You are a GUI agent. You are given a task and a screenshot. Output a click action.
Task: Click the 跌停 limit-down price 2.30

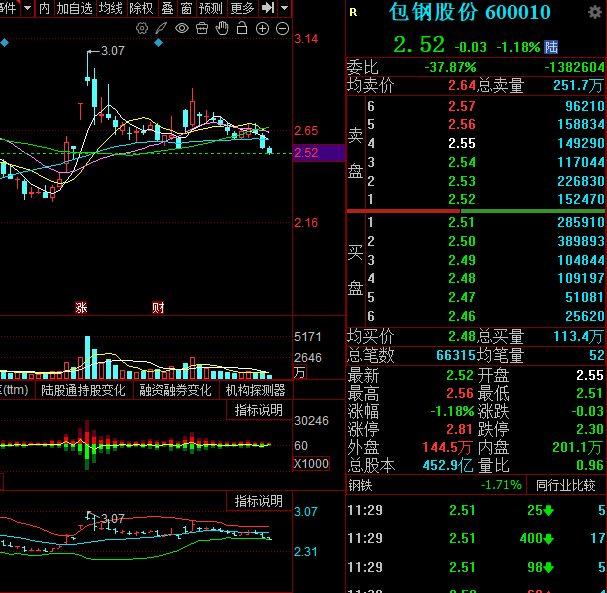(590, 429)
